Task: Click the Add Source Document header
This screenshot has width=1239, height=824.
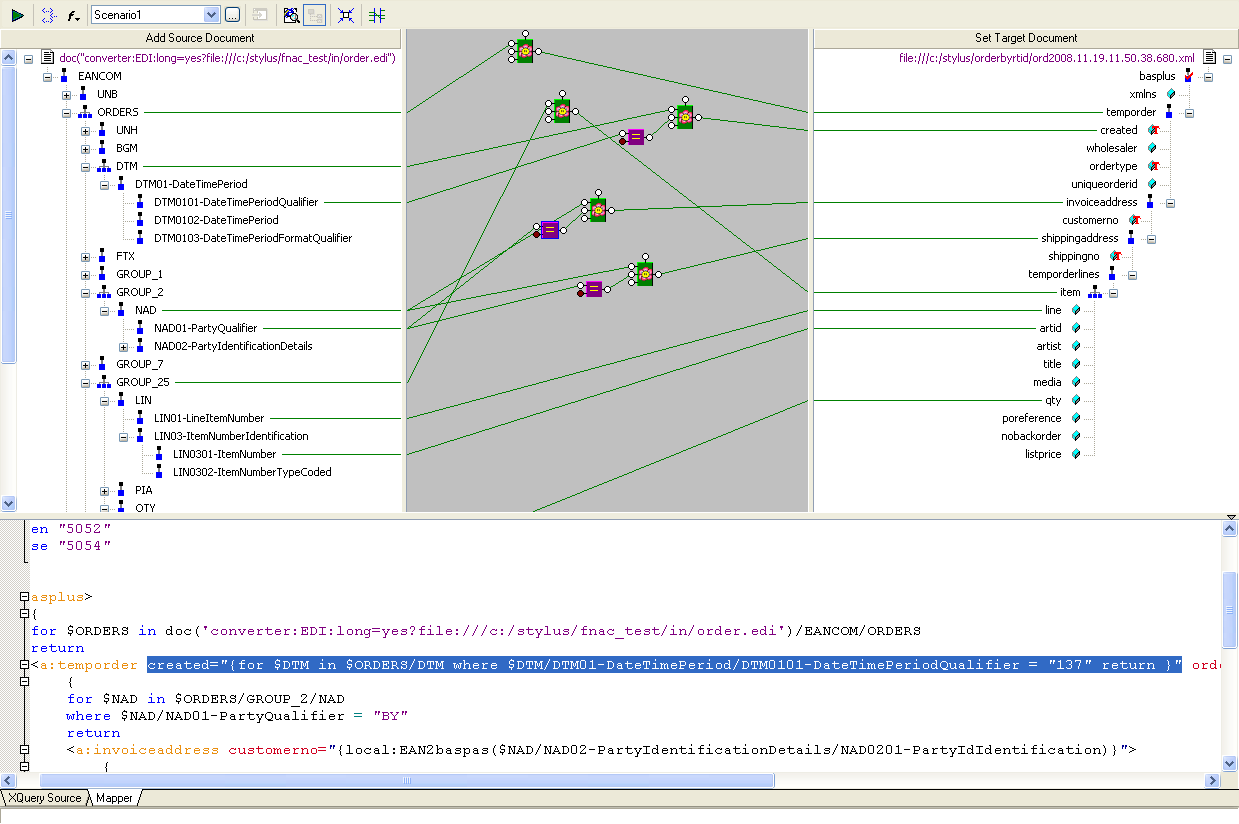Action: click(200, 38)
